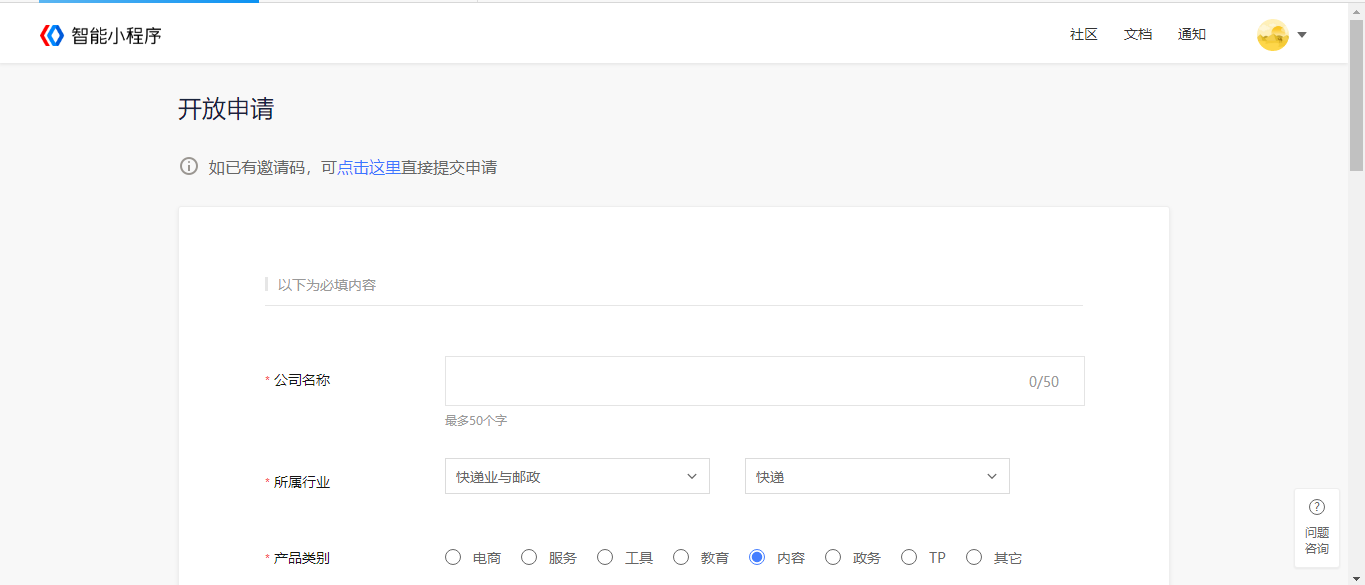This screenshot has height=585, width=1365.
Task: Click the 智能小程序 logo icon
Action: (x=52, y=35)
